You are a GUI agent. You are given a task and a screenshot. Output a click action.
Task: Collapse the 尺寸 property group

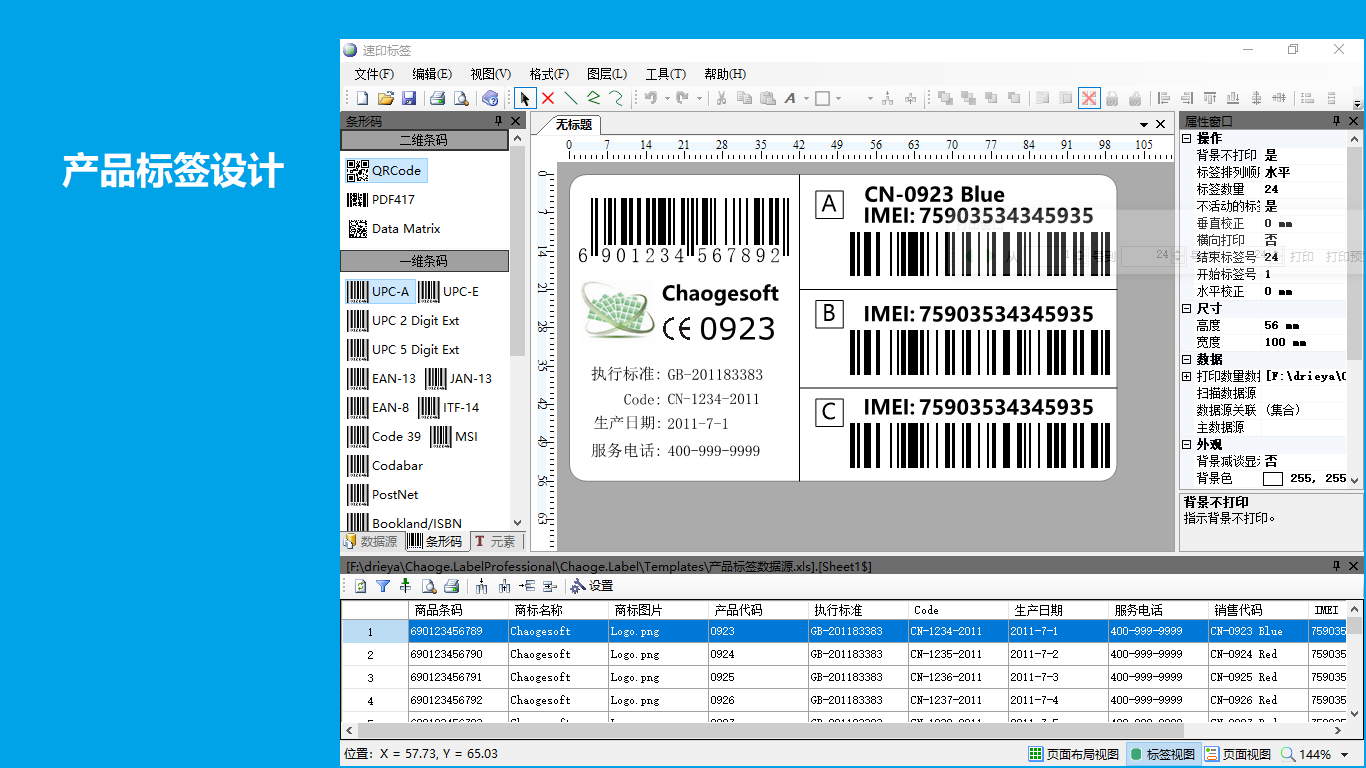1187,308
